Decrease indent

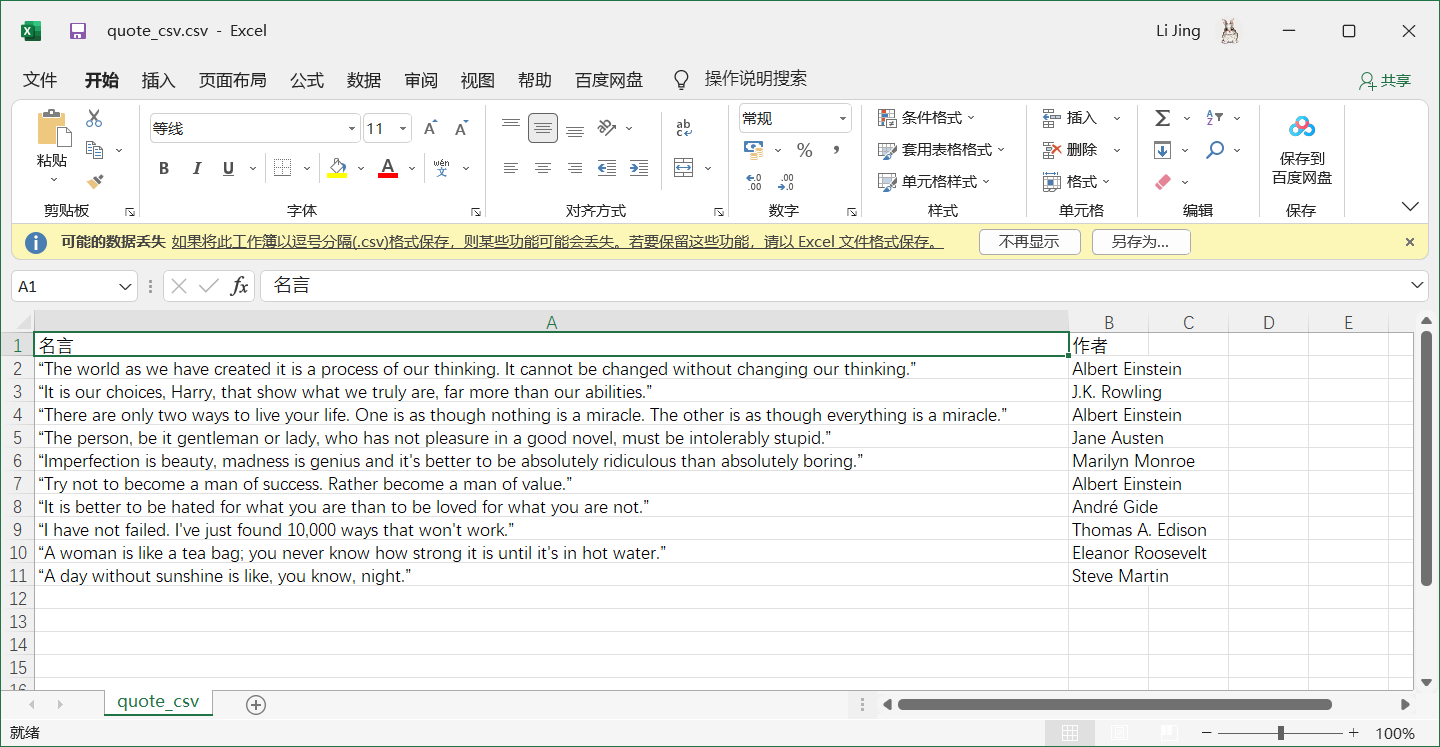click(607, 168)
